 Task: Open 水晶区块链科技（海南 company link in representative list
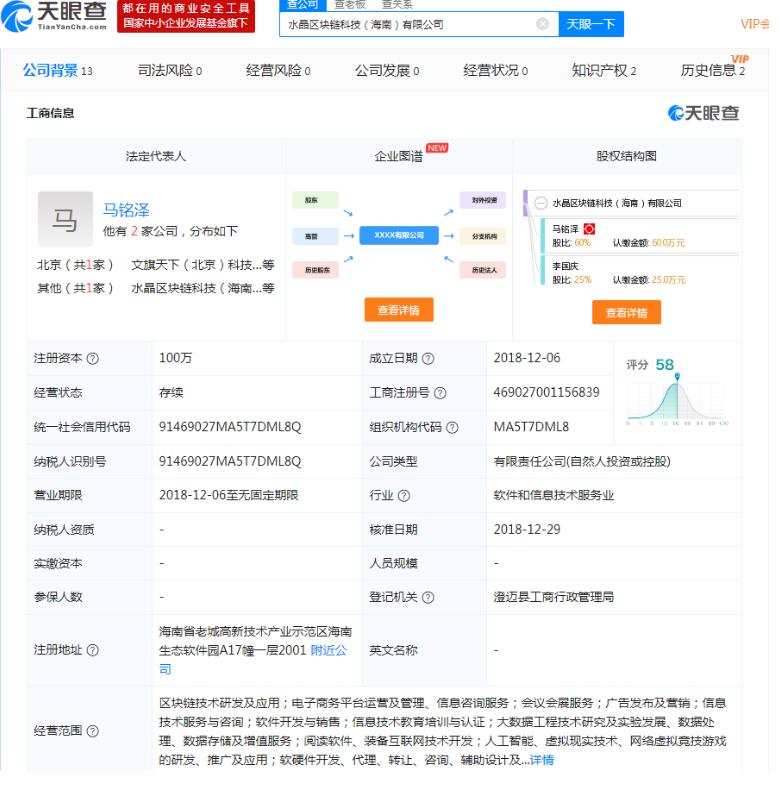[x=202, y=288]
